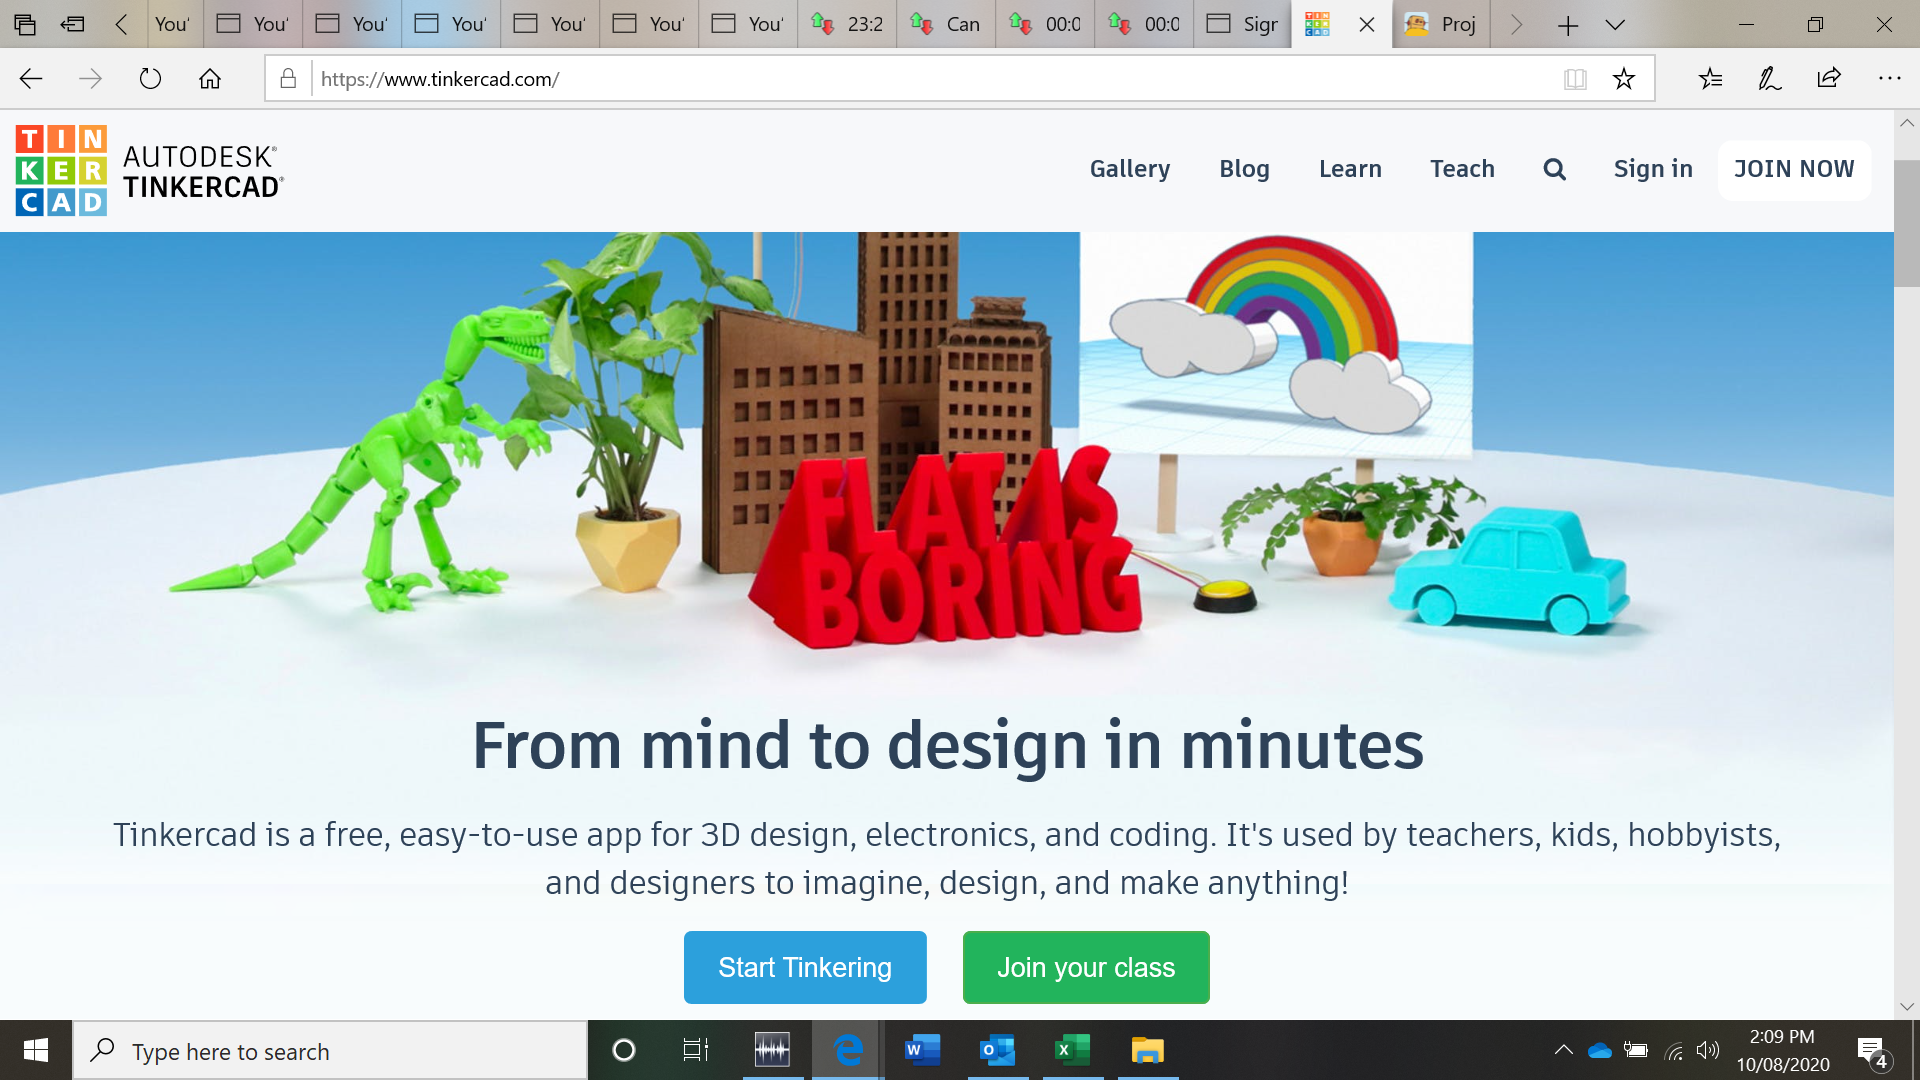The image size is (1920, 1080).
Task: Go to browser home page
Action: point(210,79)
